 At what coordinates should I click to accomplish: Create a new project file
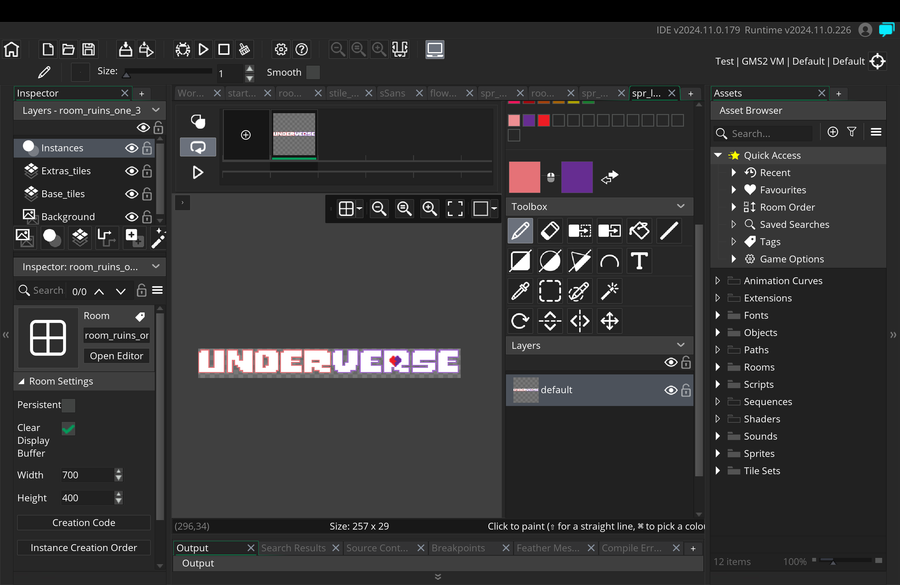(48, 49)
